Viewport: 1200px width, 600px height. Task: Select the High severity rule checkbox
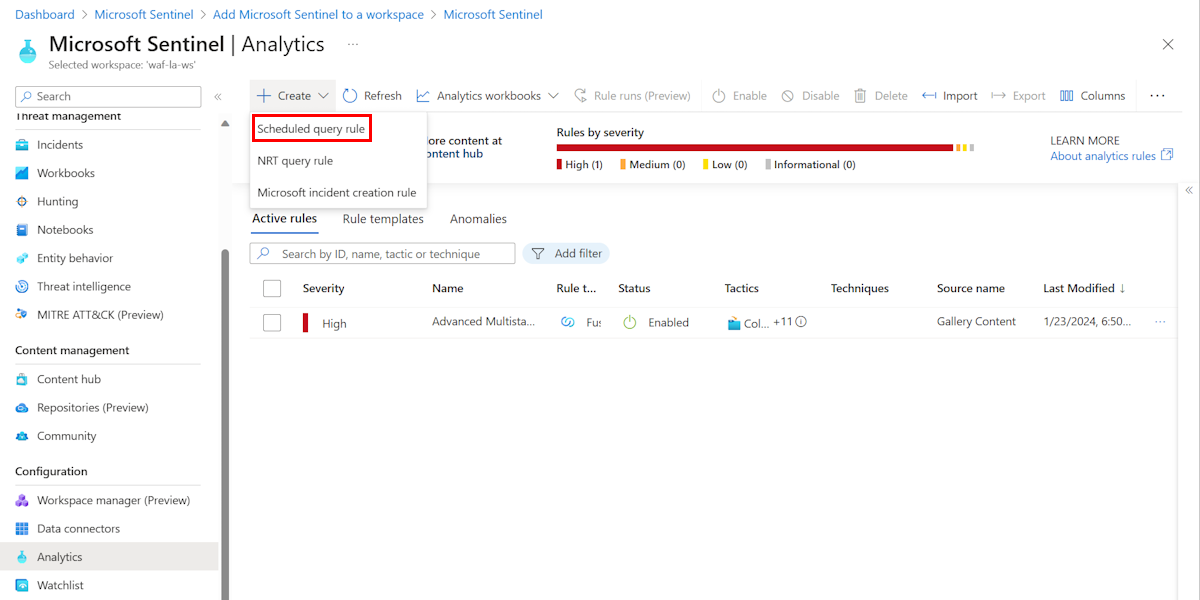272,323
